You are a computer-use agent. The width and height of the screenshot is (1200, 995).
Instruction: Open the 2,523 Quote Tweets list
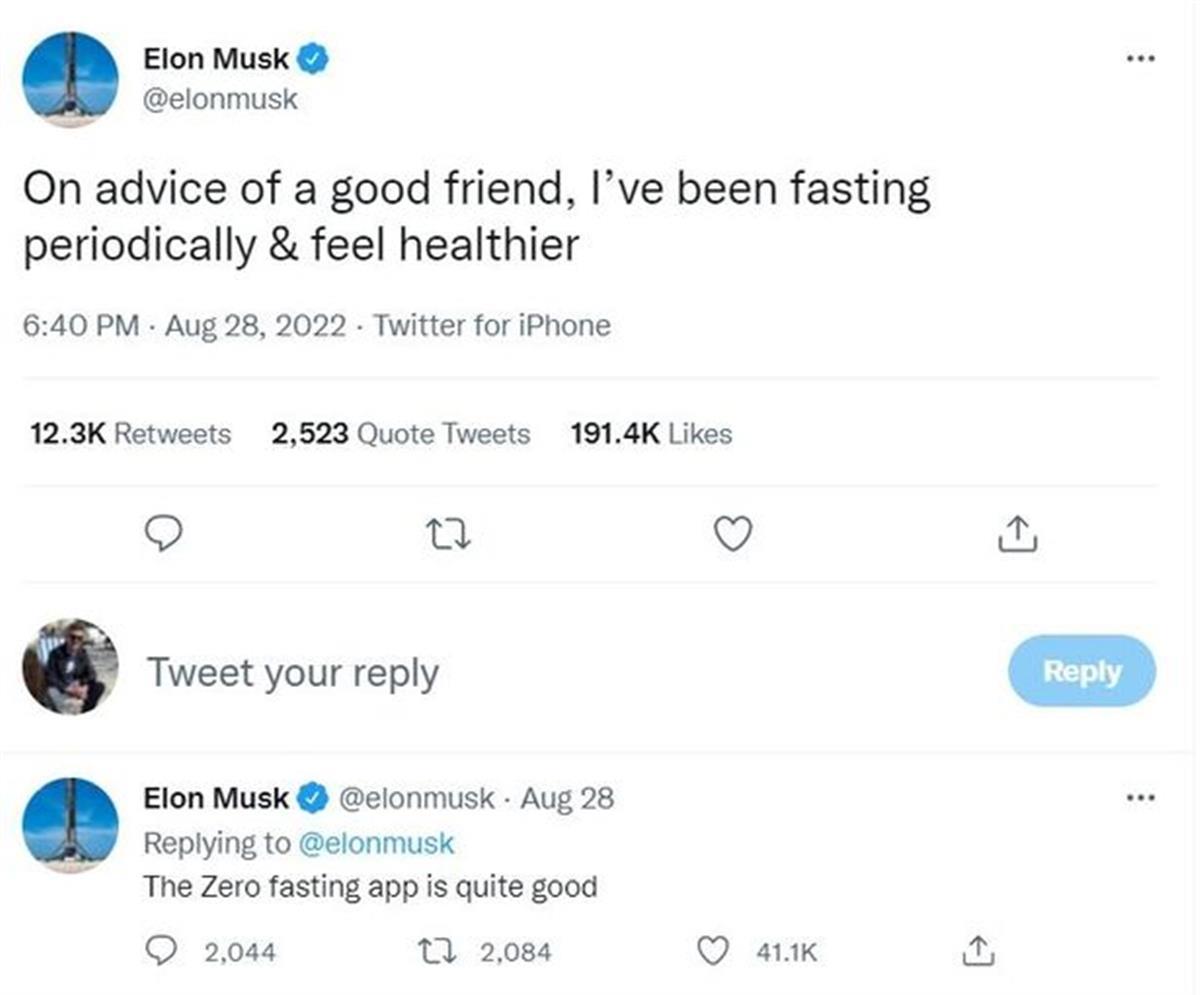coord(400,434)
